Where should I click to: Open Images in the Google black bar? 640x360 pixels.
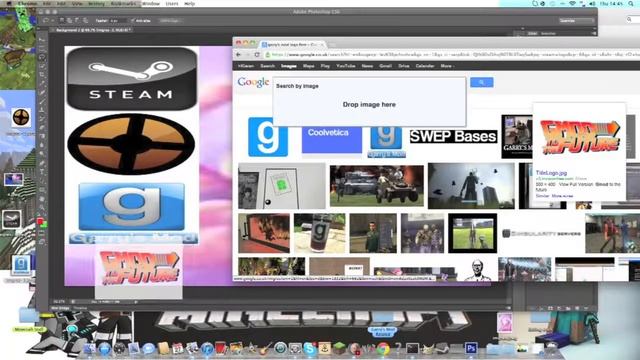point(289,66)
